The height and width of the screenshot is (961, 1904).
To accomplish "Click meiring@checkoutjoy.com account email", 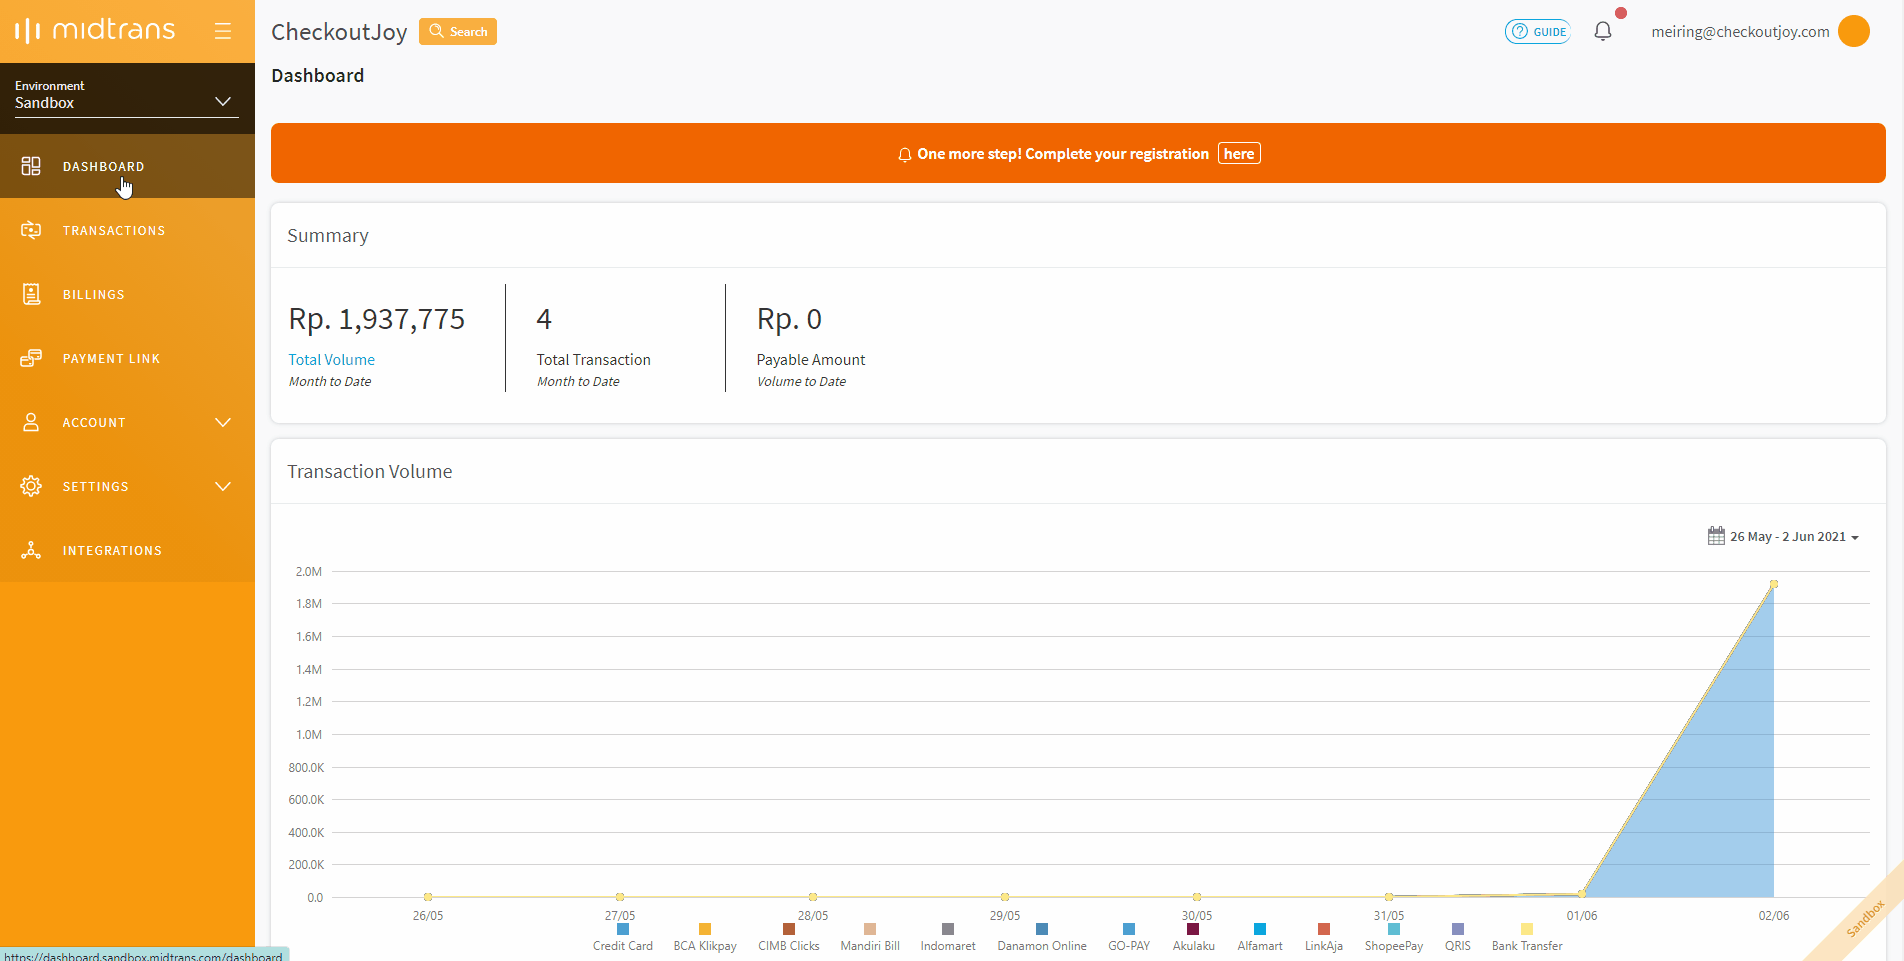I will click(1740, 31).
